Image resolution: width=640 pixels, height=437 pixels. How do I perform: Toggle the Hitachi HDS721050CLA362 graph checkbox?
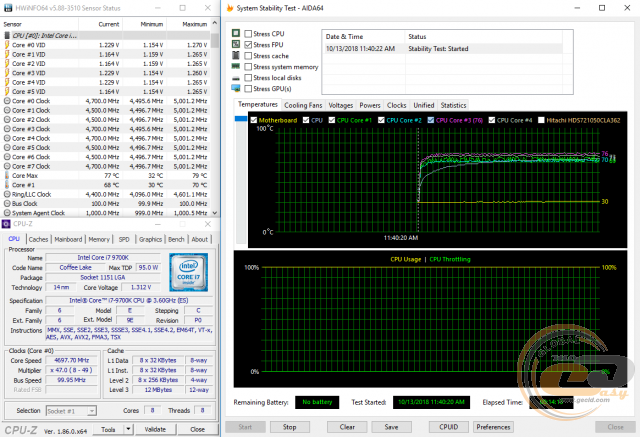coord(541,120)
